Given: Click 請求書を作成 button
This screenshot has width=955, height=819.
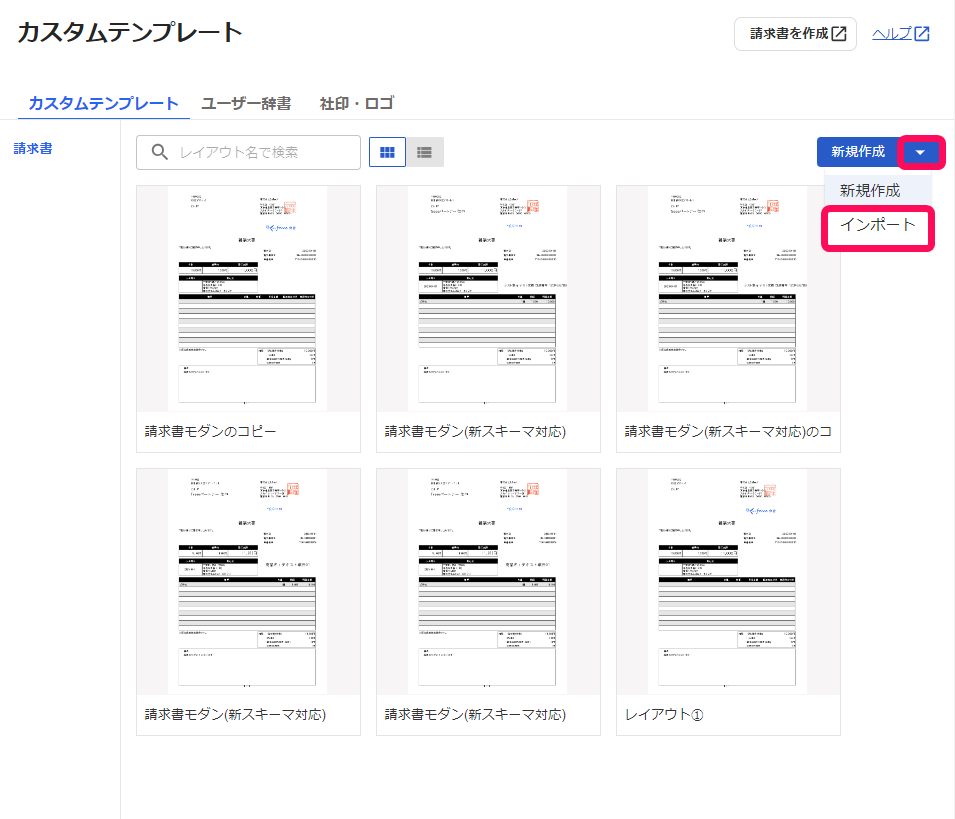Looking at the screenshot, I should coord(795,34).
